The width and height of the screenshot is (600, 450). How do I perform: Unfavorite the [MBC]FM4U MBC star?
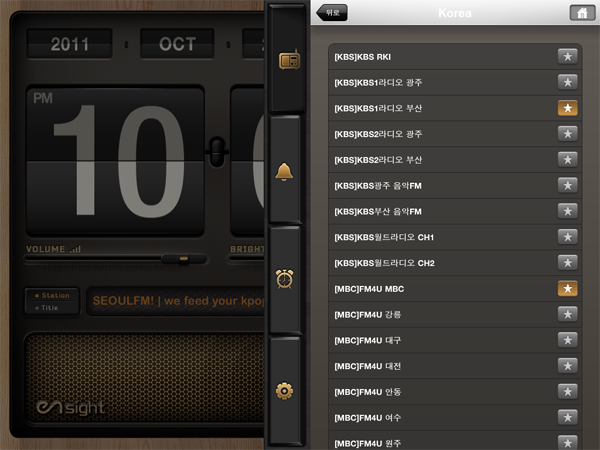click(x=567, y=289)
